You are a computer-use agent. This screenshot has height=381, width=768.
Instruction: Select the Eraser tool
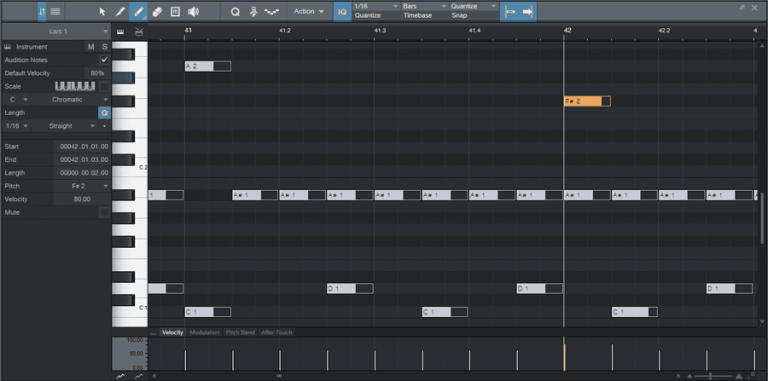tap(157, 12)
